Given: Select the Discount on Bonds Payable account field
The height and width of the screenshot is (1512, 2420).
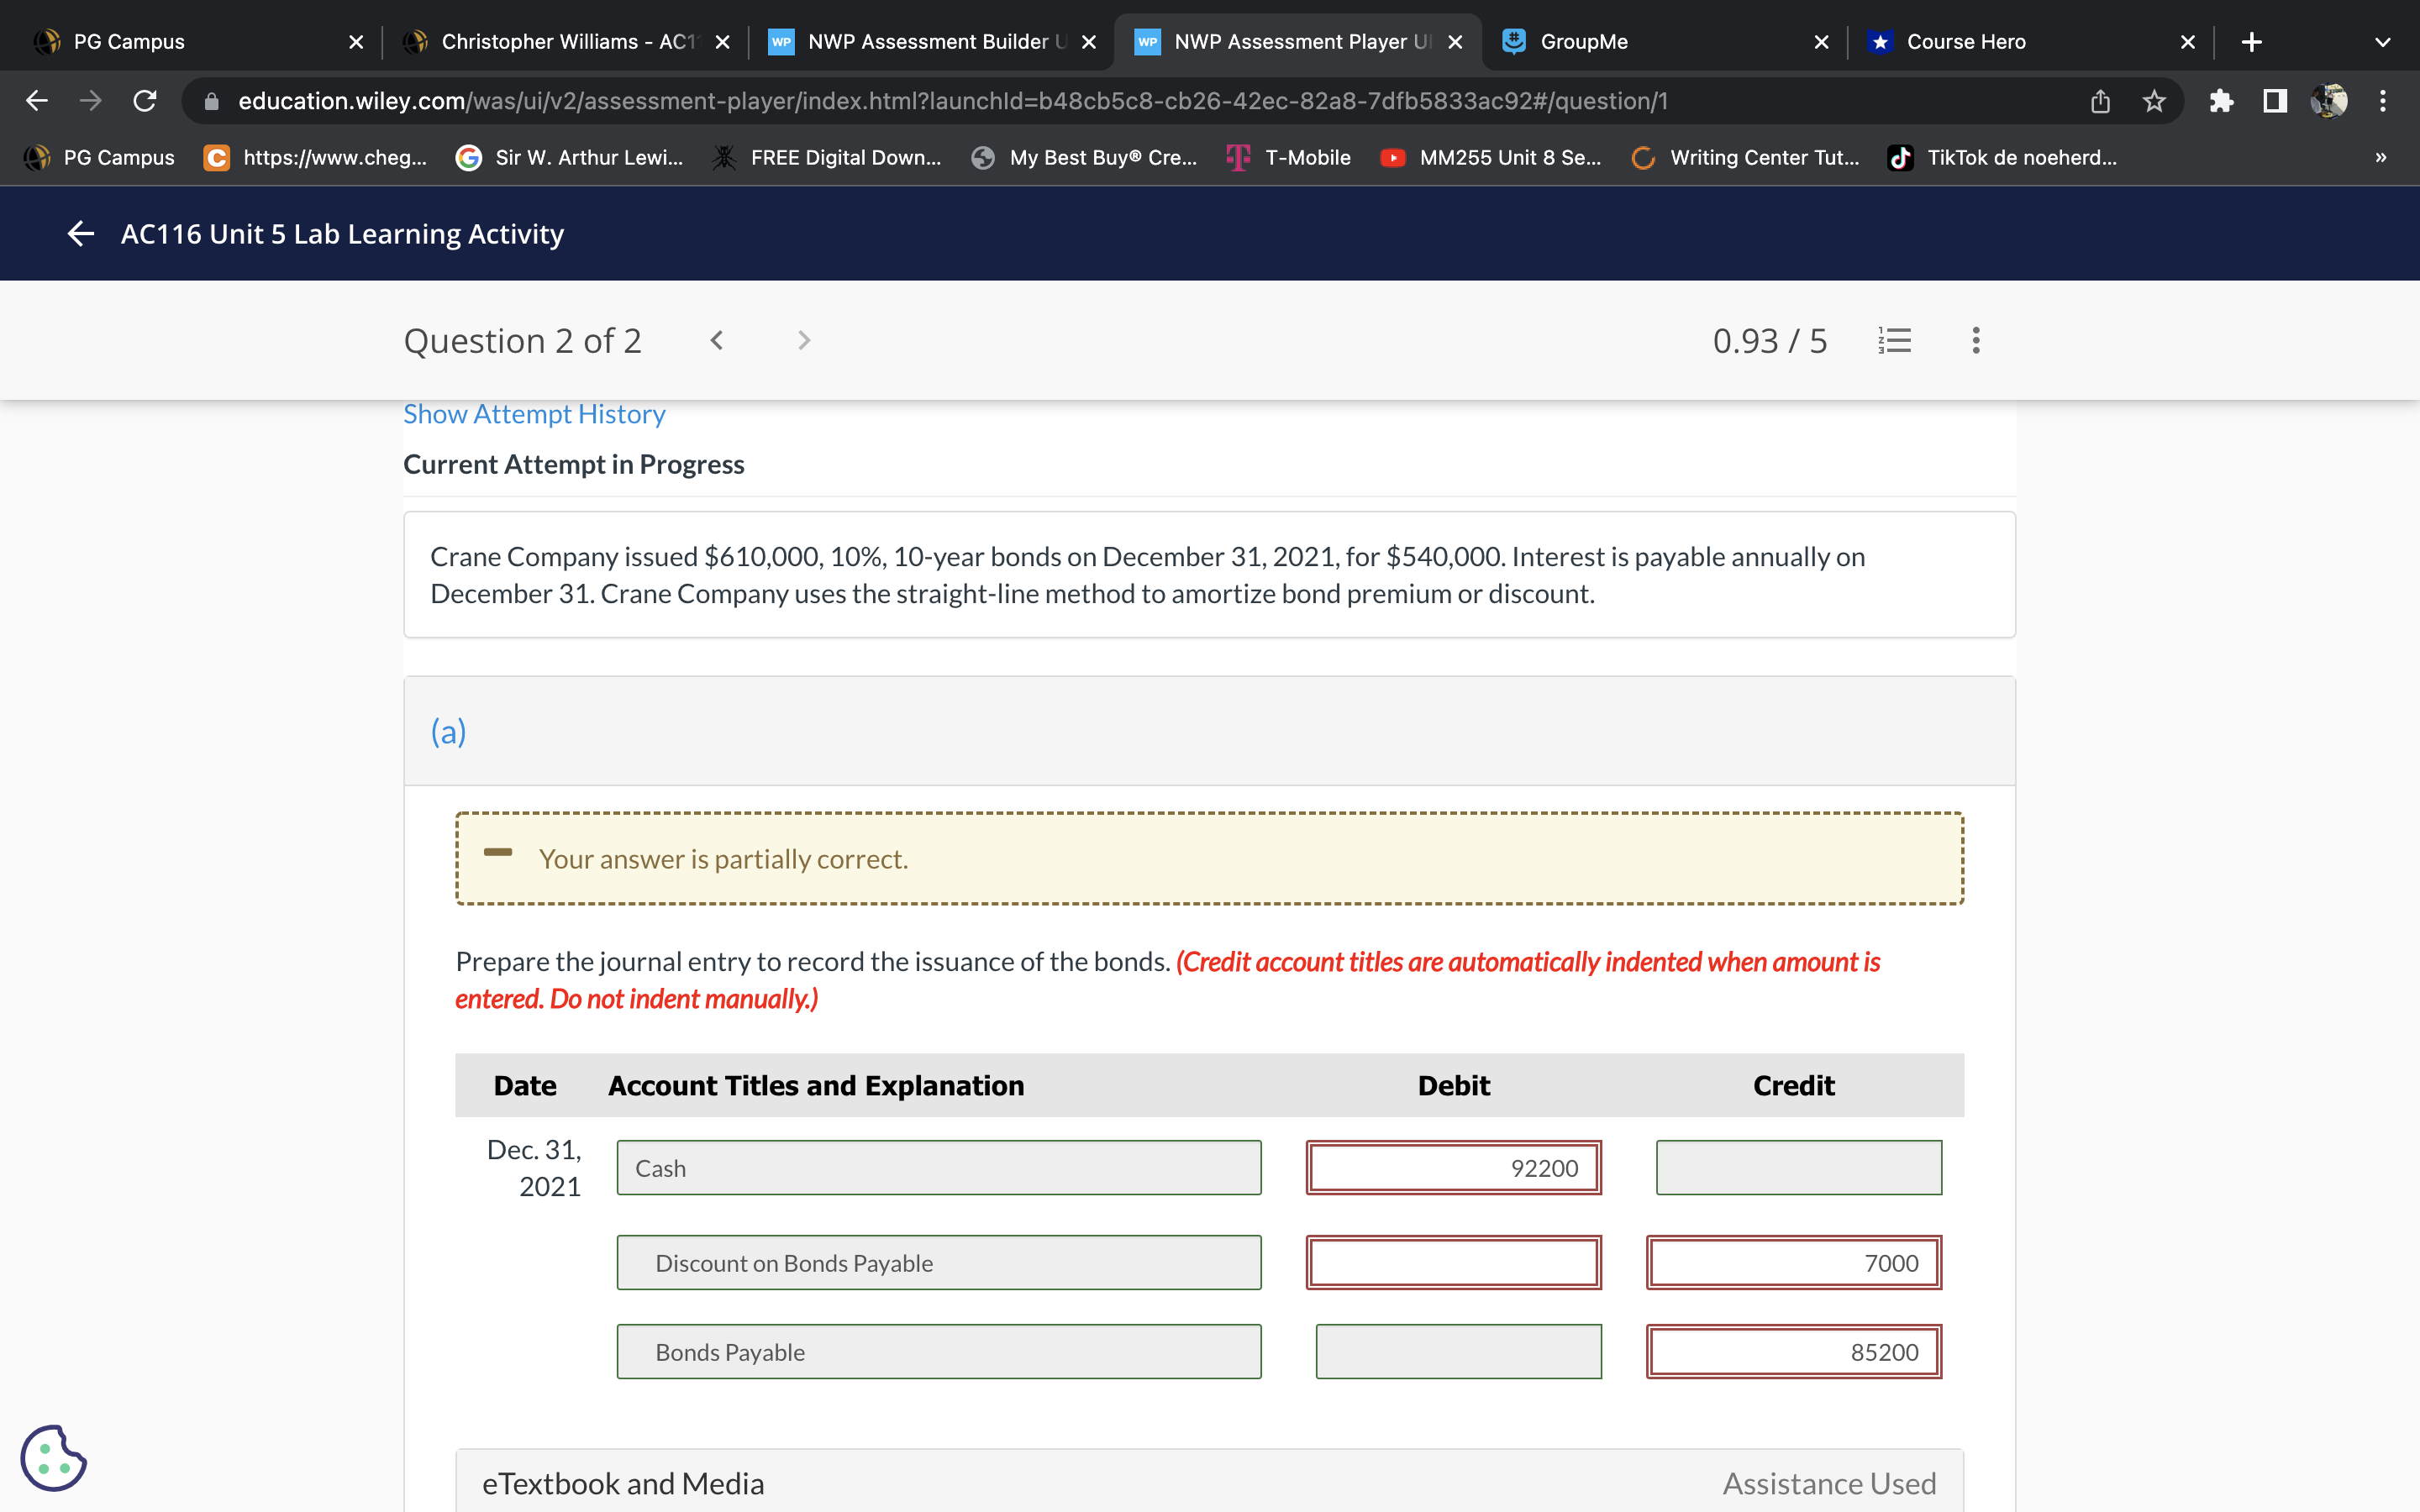Looking at the screenshot, I should tap(938, 1263).
